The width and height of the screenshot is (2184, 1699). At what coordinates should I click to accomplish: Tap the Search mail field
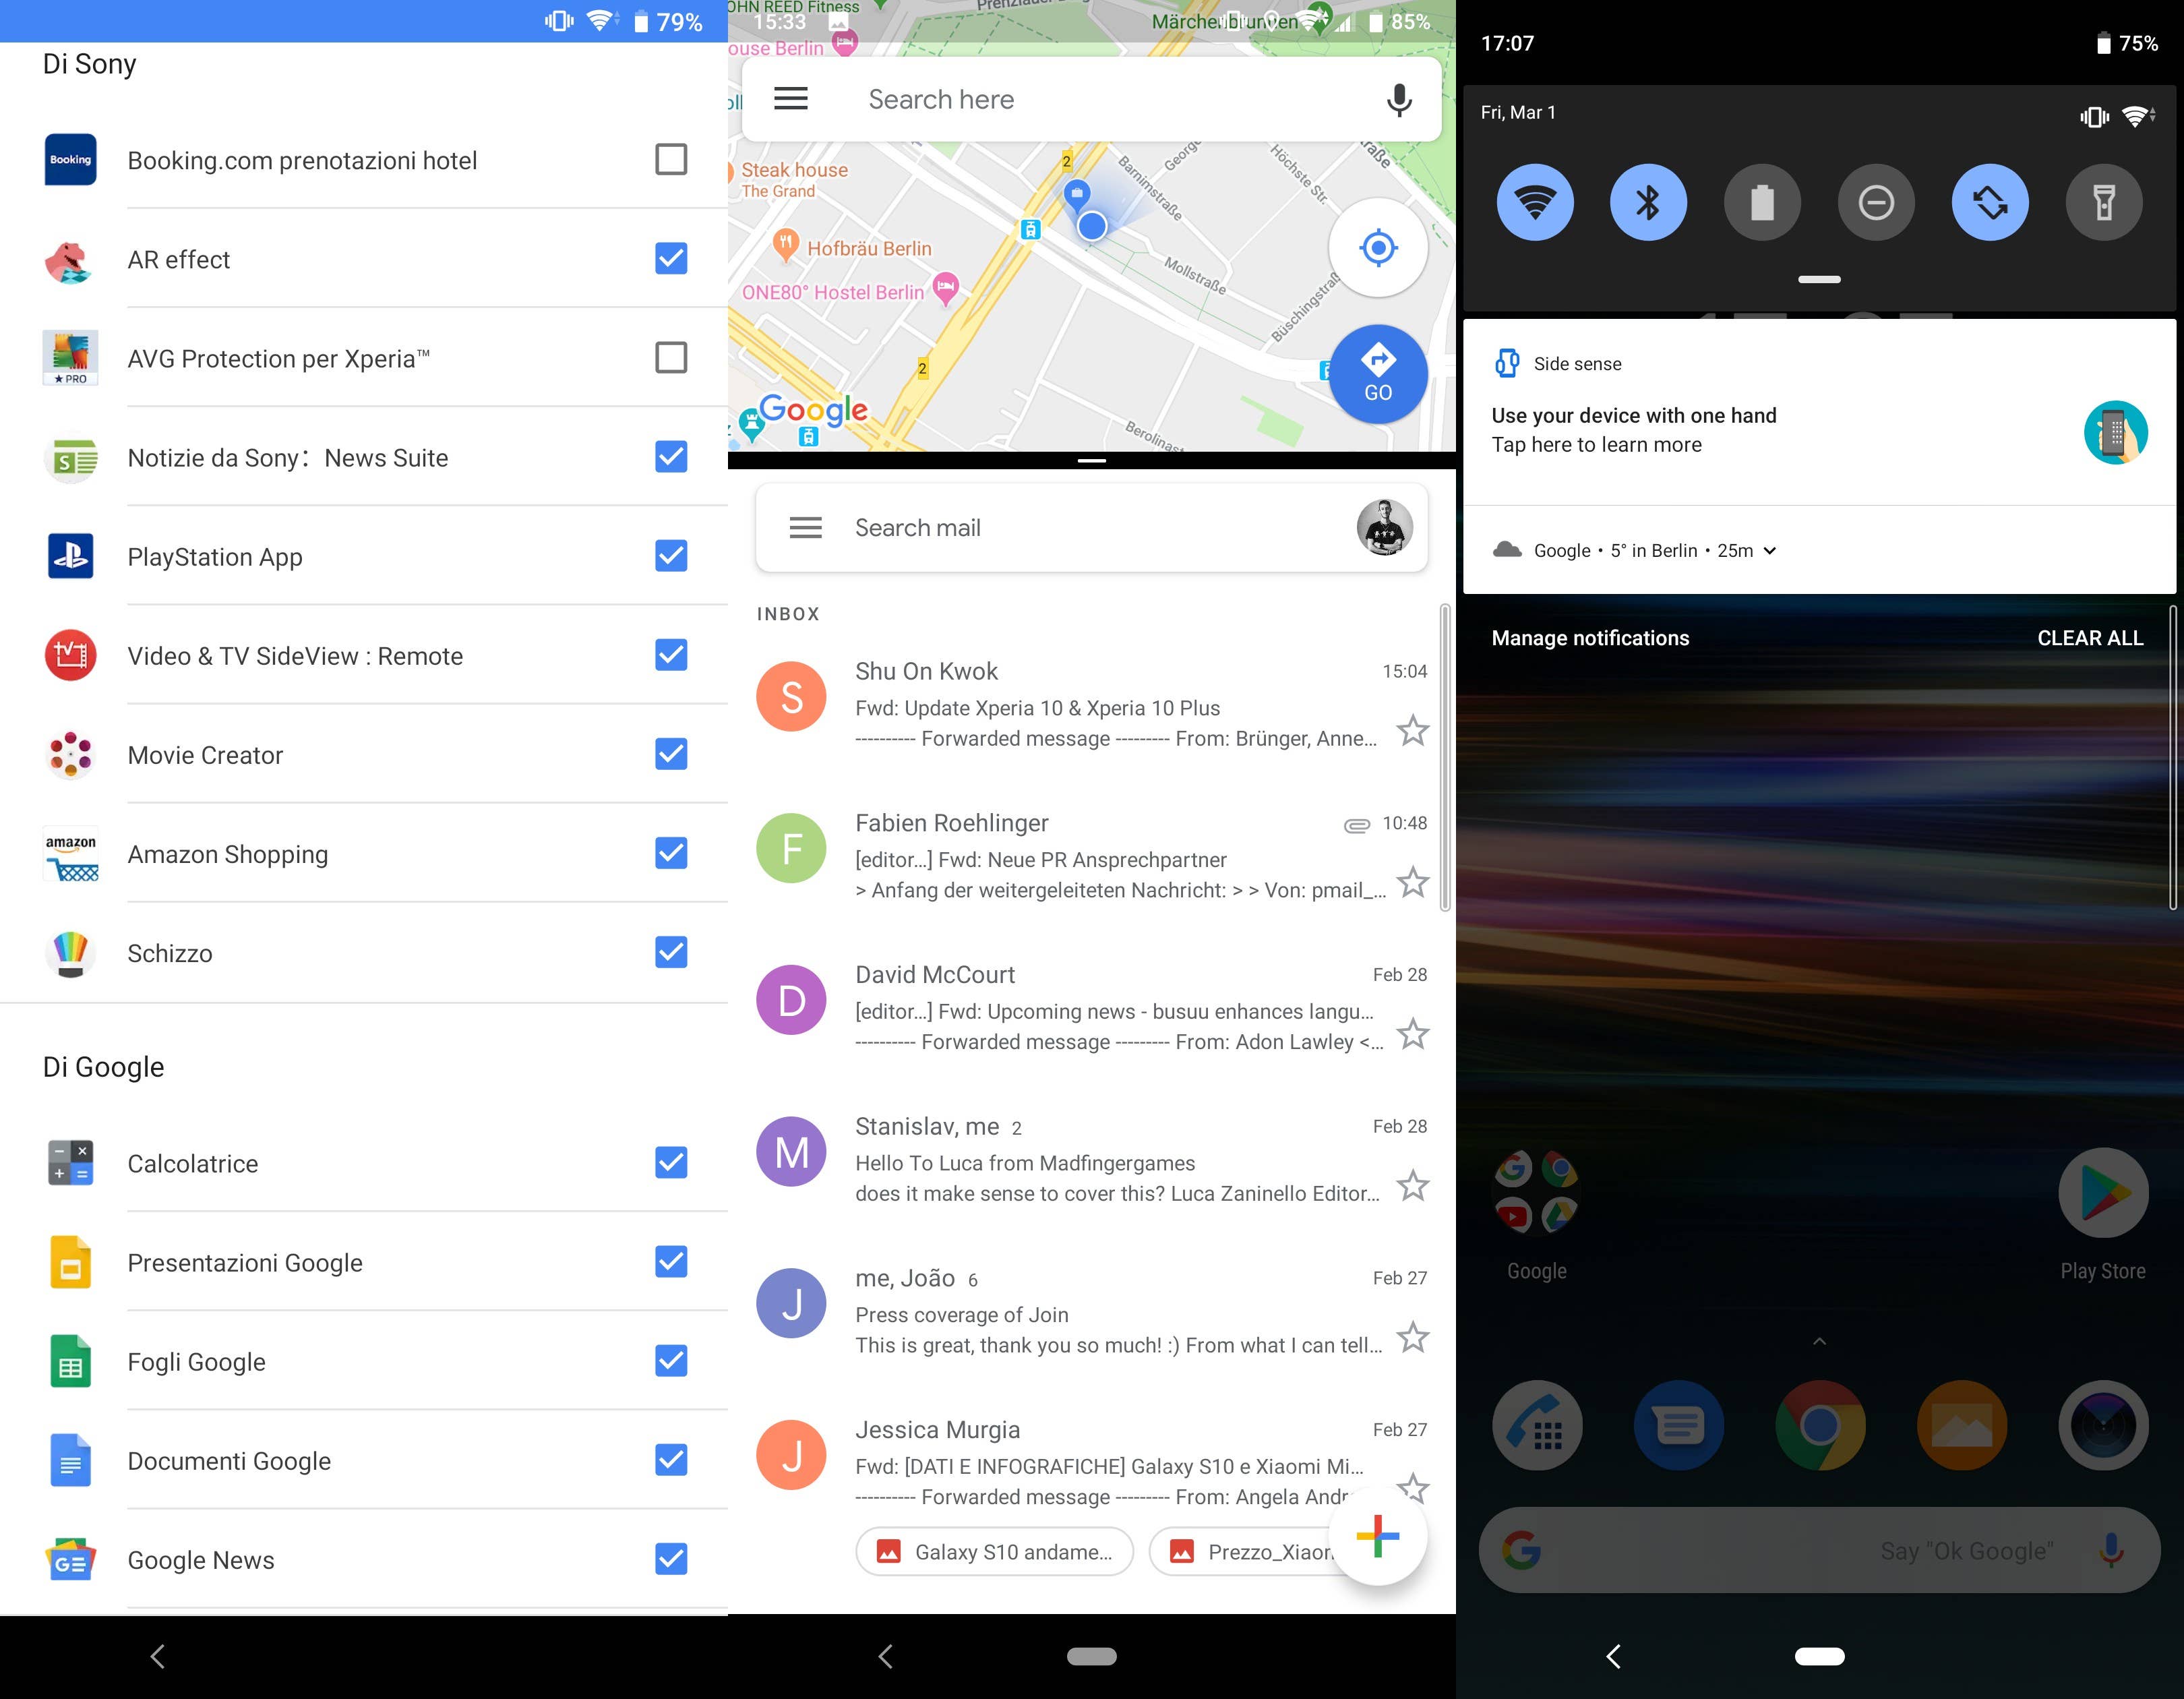[x=1000, y=527]
